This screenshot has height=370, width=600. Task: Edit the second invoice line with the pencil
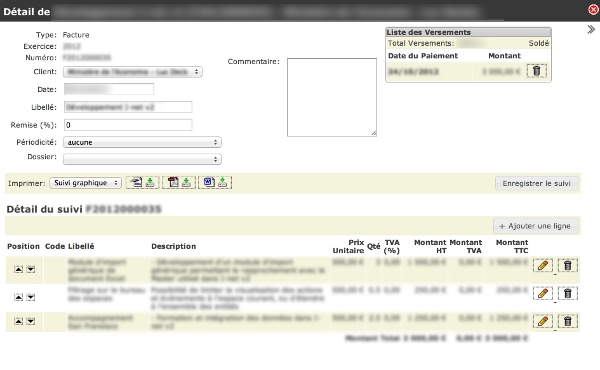543,293
